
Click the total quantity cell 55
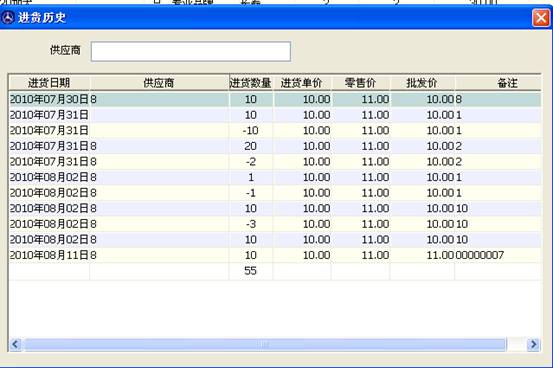250,271
